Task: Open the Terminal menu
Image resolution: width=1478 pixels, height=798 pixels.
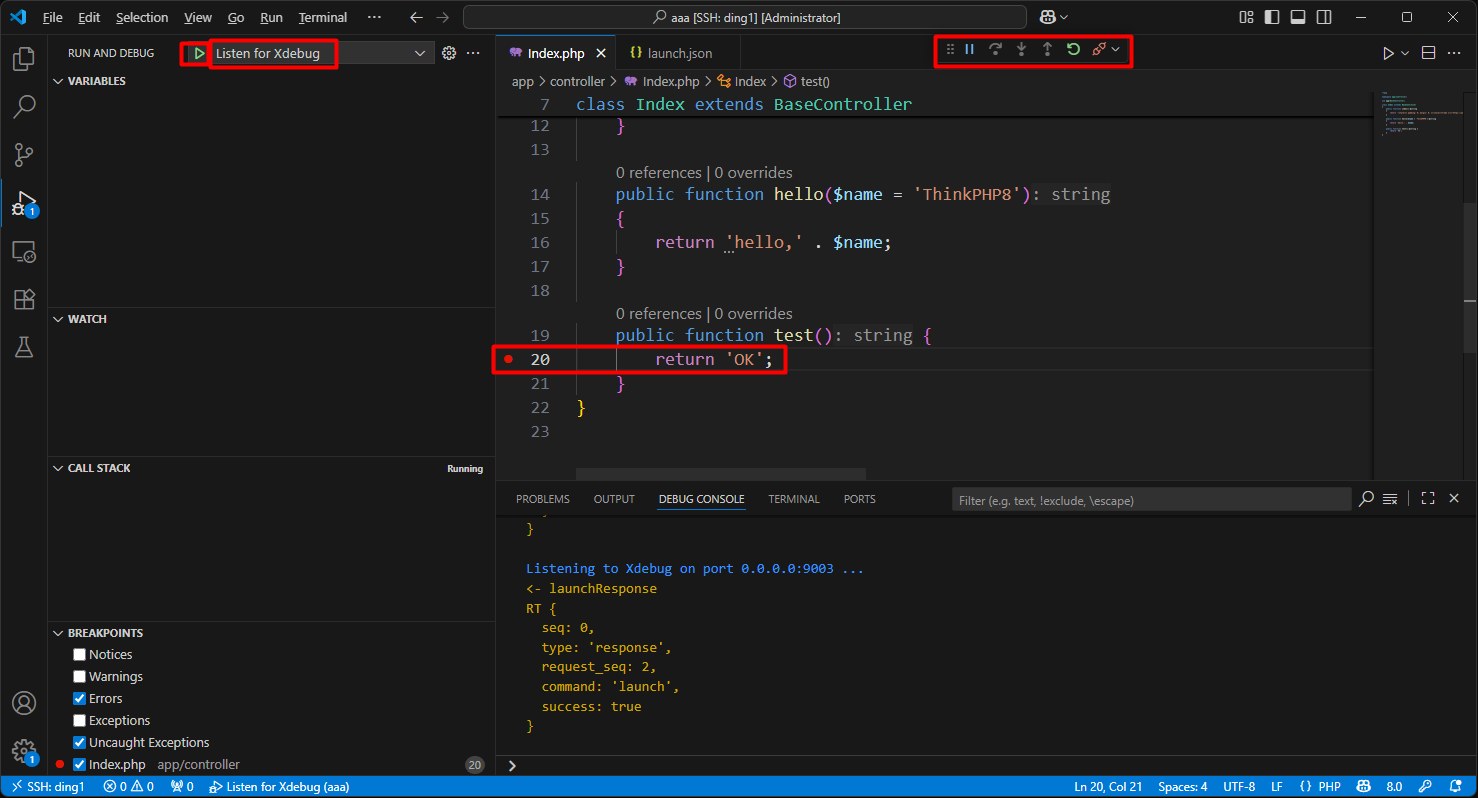Action: click(x=323, y=17)
